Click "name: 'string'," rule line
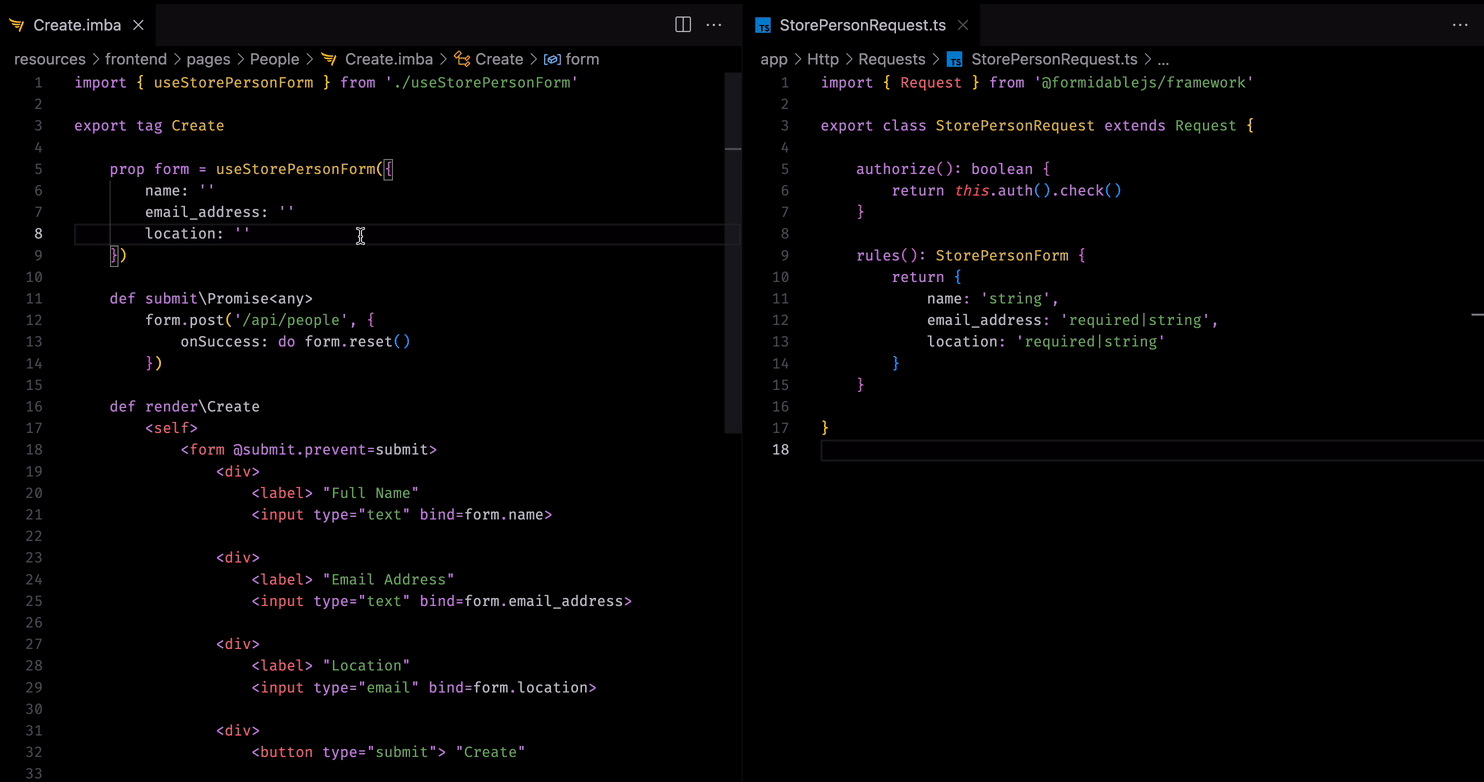 993,299
